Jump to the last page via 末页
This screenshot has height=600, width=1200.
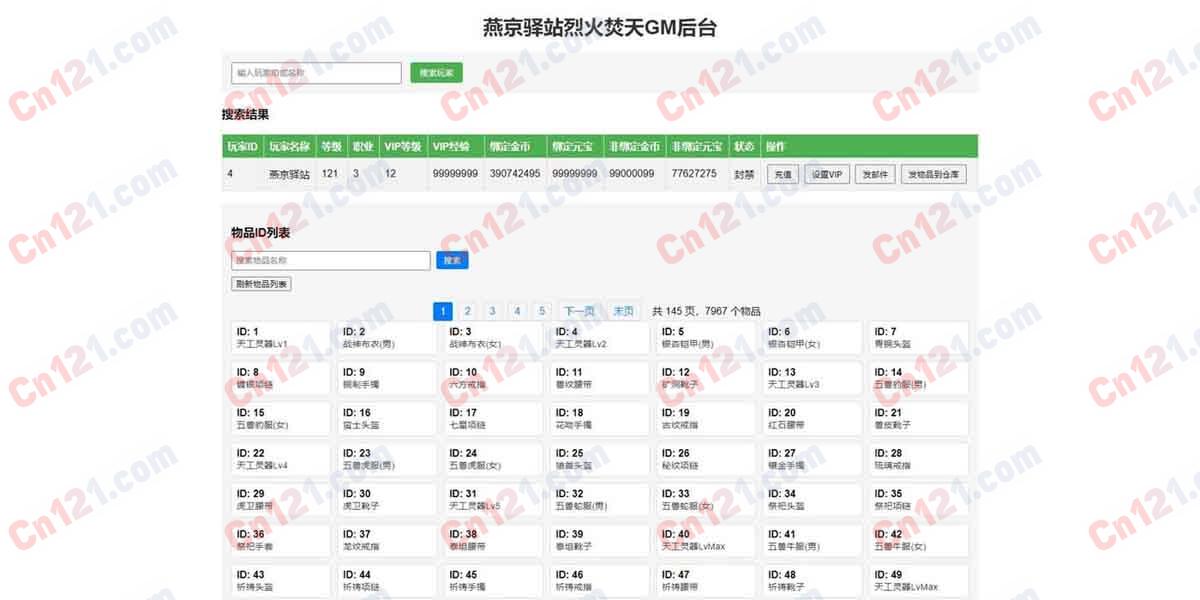623,311
